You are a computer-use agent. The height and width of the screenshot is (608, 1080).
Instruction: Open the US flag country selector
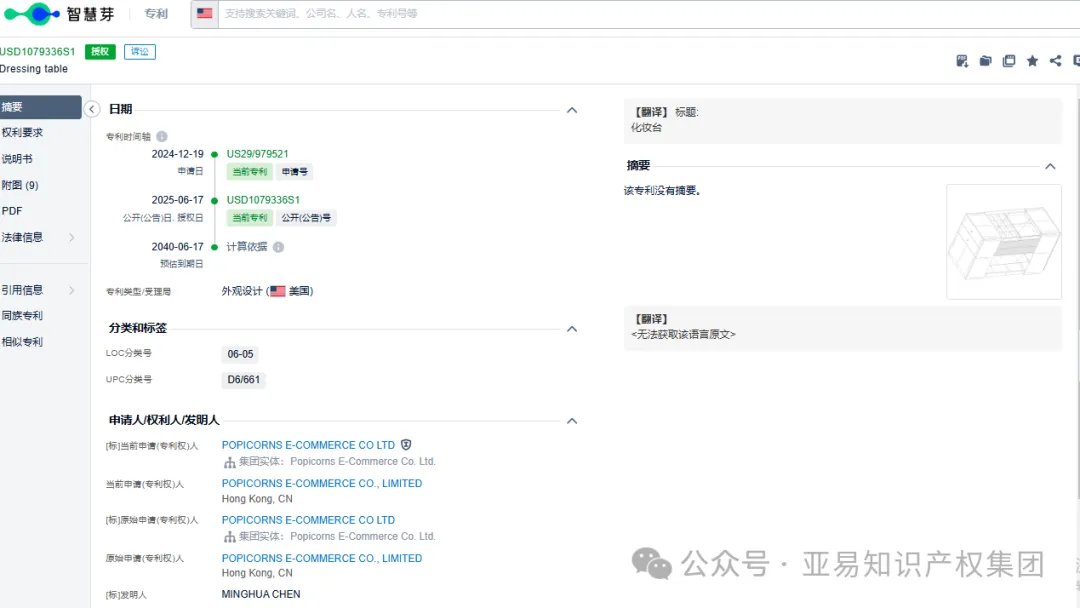coord(204,14)
